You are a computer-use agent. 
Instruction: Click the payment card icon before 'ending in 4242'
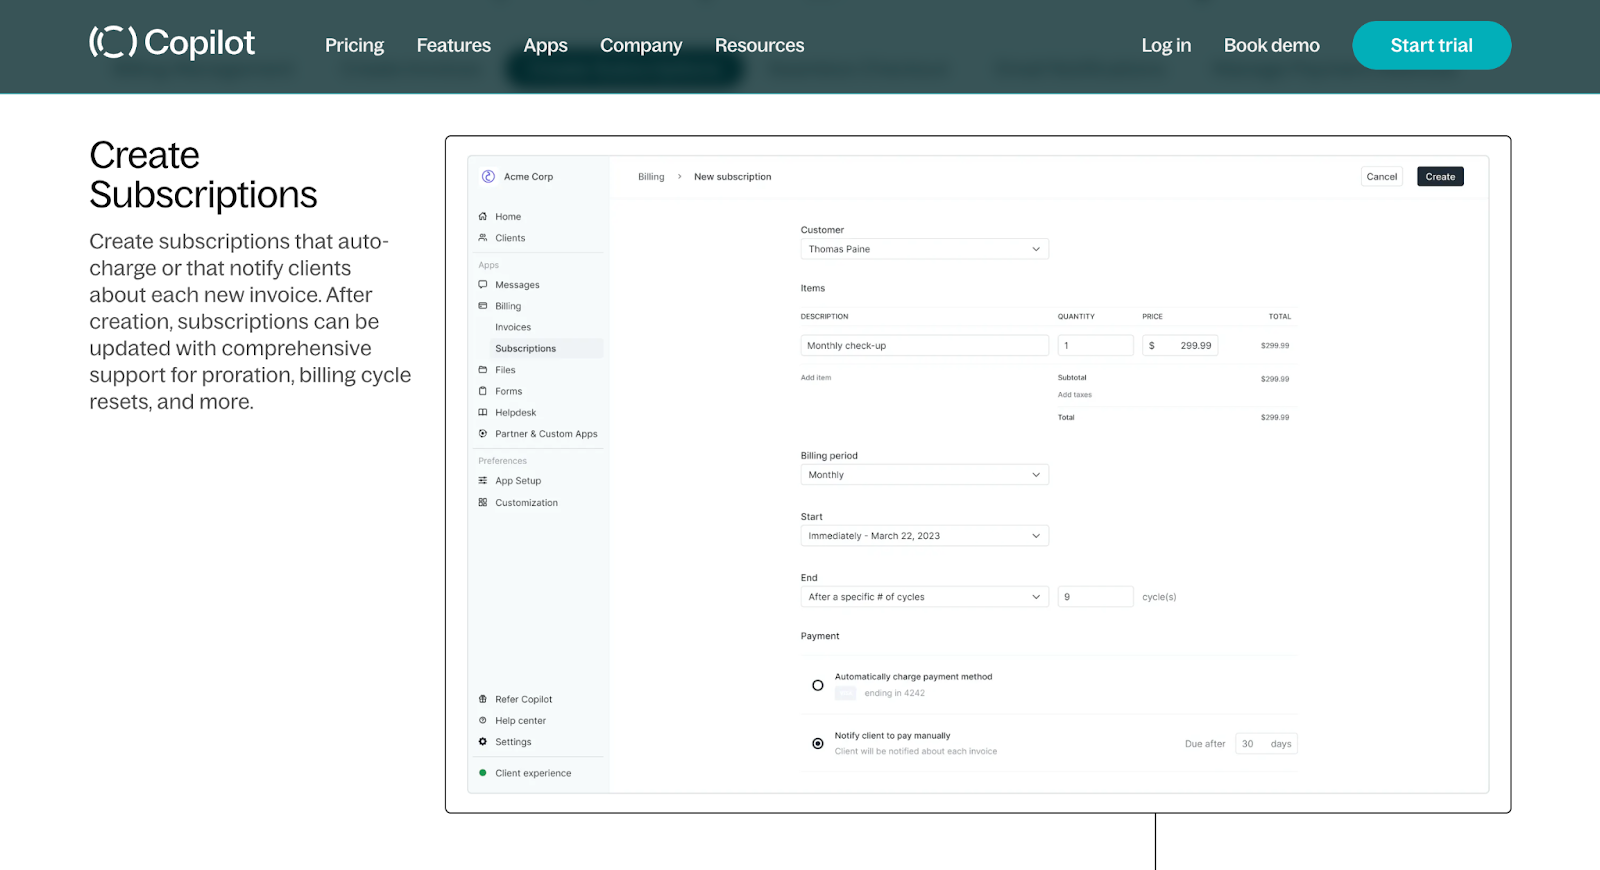coord(846,693)
